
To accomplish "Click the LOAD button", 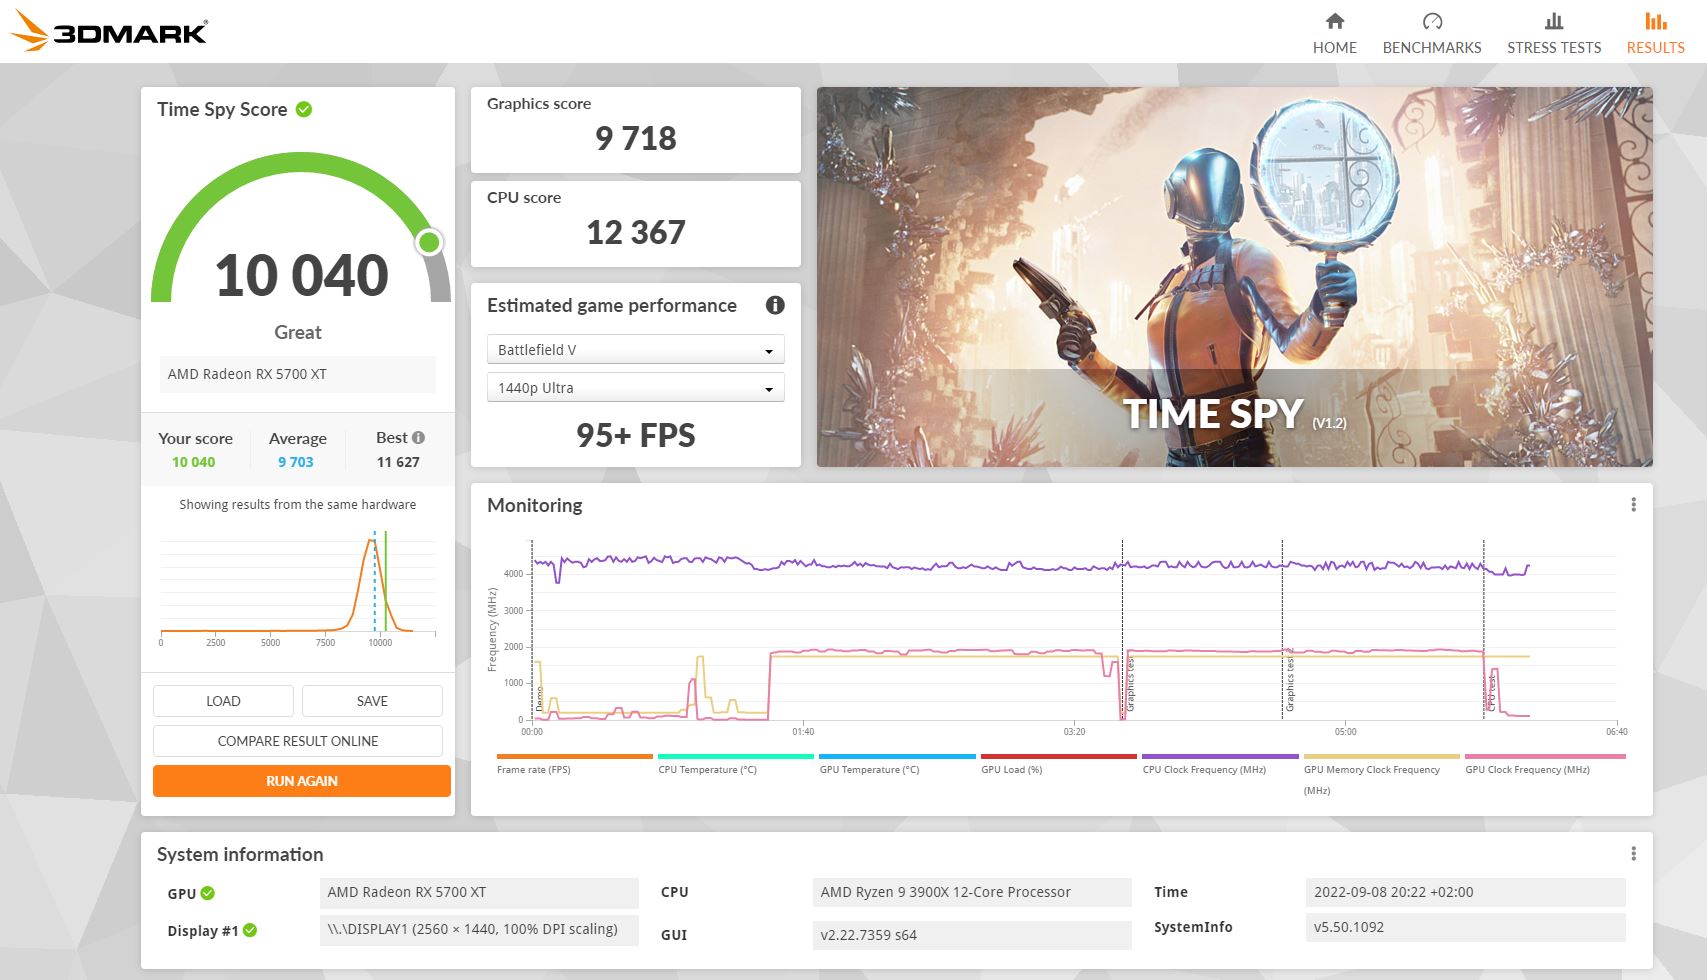I will 223,701.
